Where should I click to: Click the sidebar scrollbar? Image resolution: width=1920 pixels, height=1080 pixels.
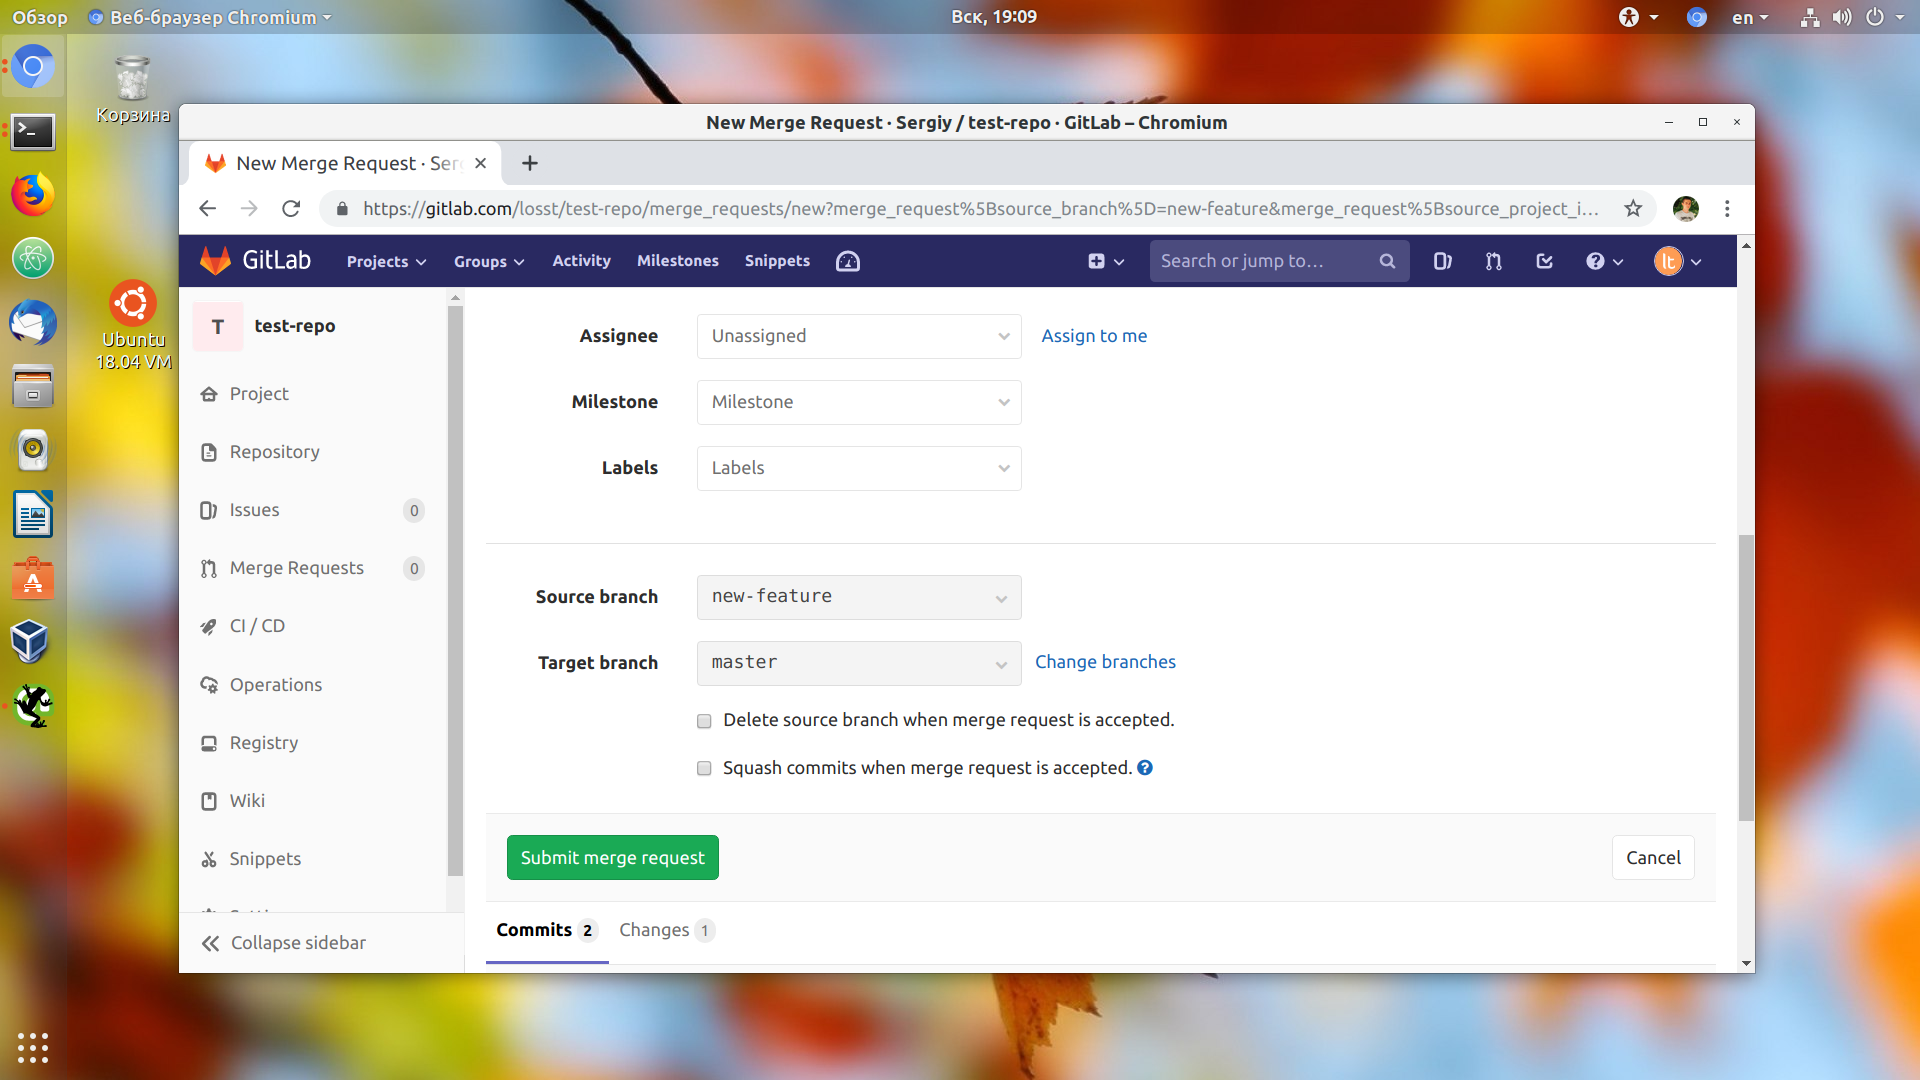pyautogui.click(x=455, y=590)
